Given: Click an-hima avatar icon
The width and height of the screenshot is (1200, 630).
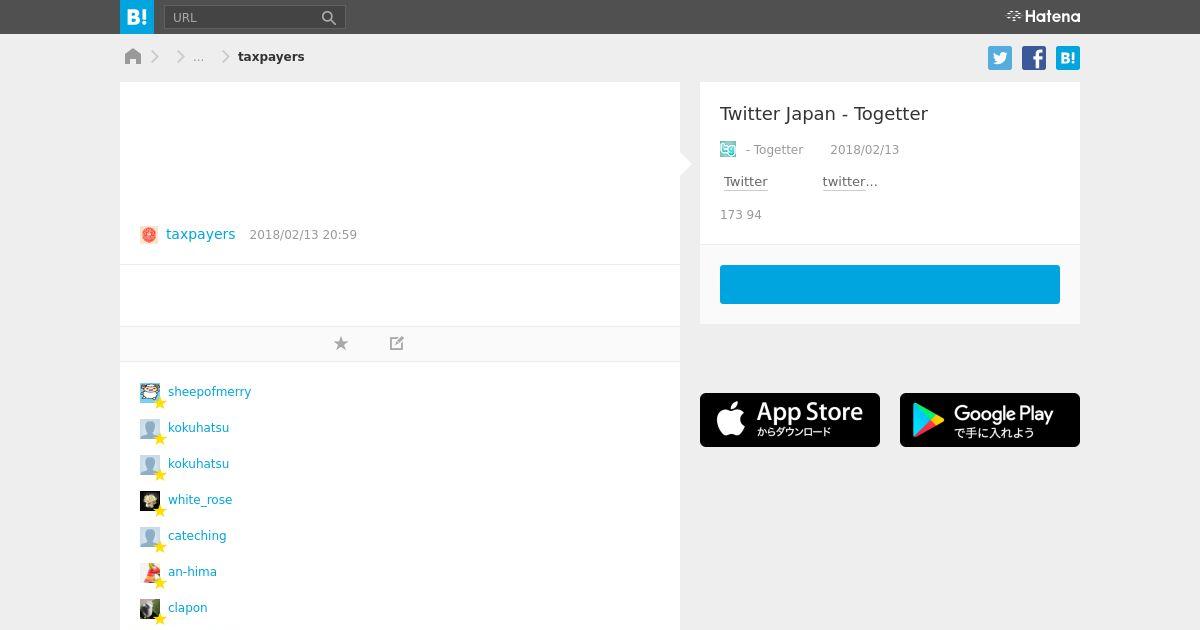Looking at the screenshot, I should coord(150,572).
